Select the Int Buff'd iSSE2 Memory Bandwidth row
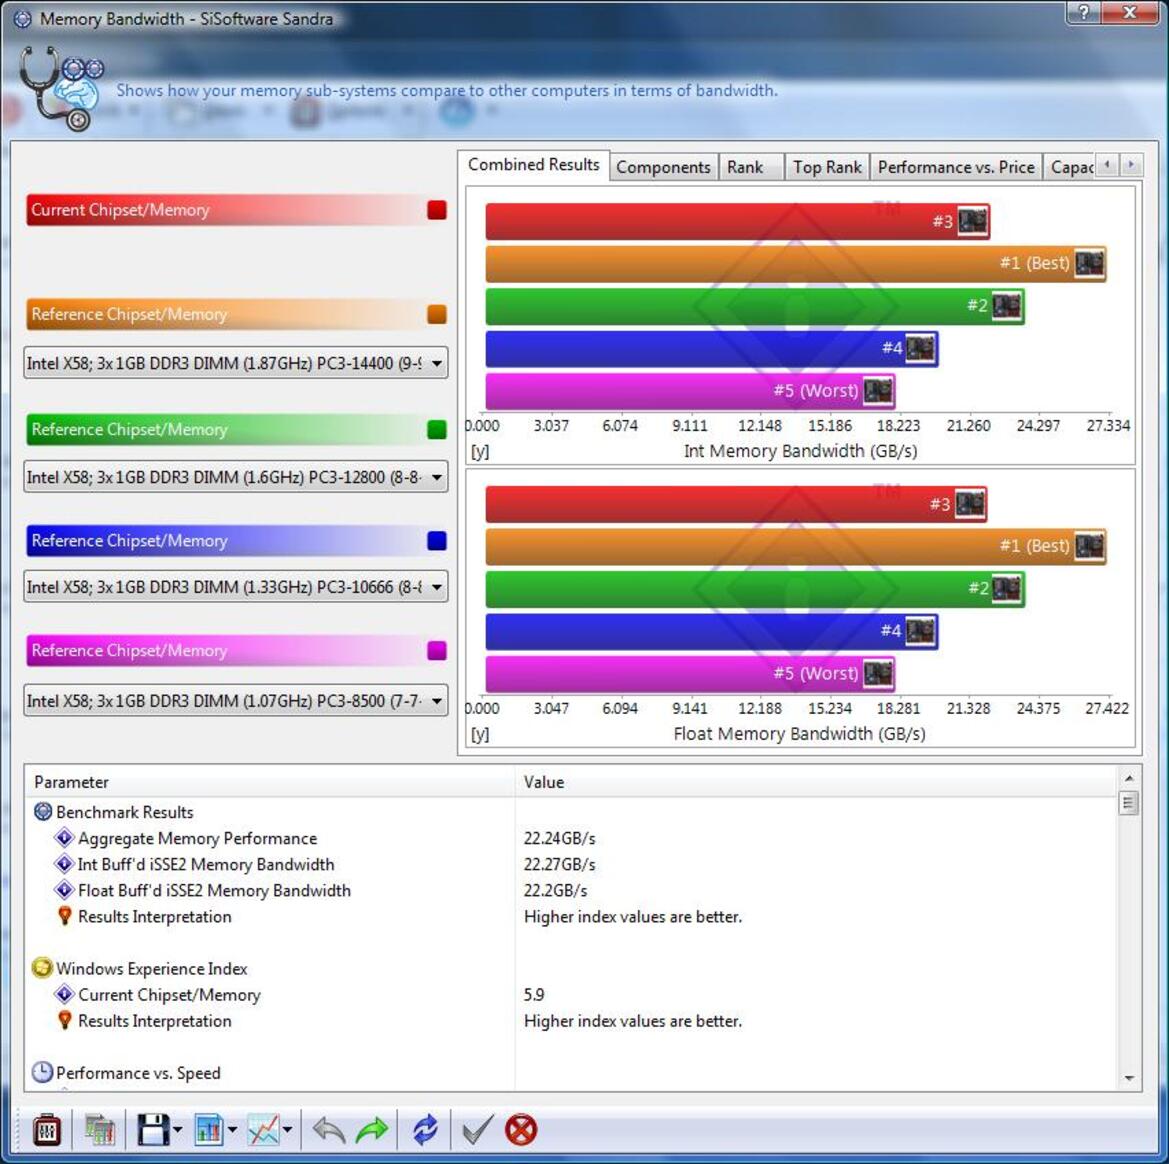Image resolution: width=1169 pixels, height=1164 pixels. 571,864
